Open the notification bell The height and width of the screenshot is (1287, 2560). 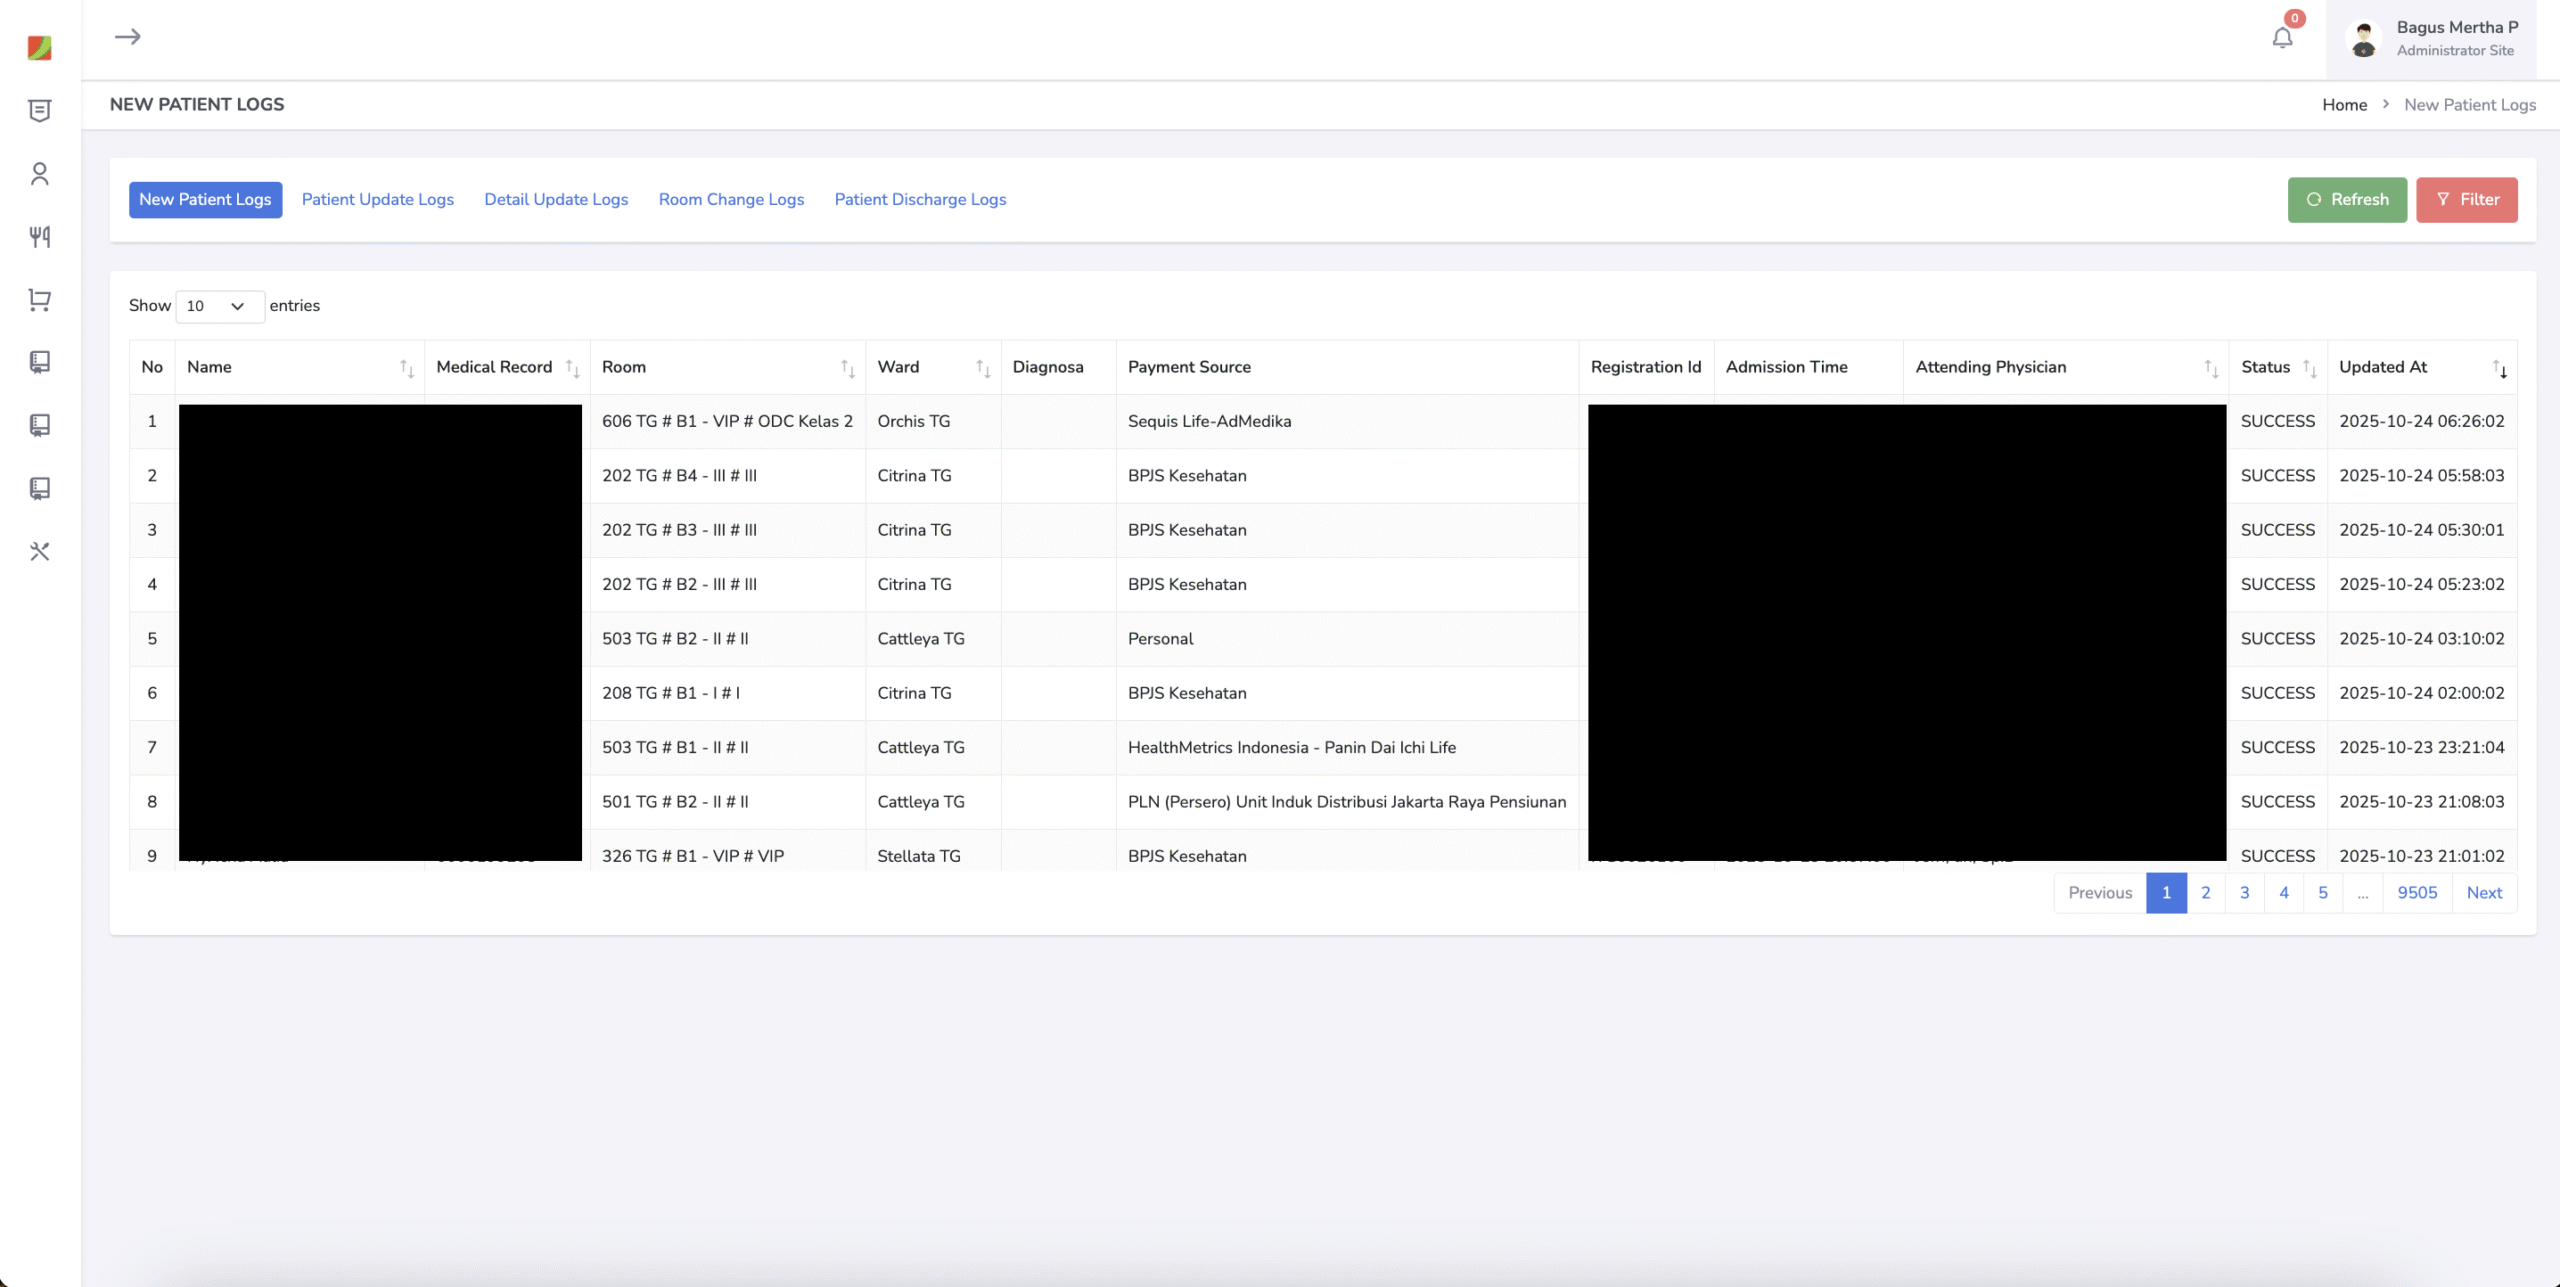pos(2282,38)
